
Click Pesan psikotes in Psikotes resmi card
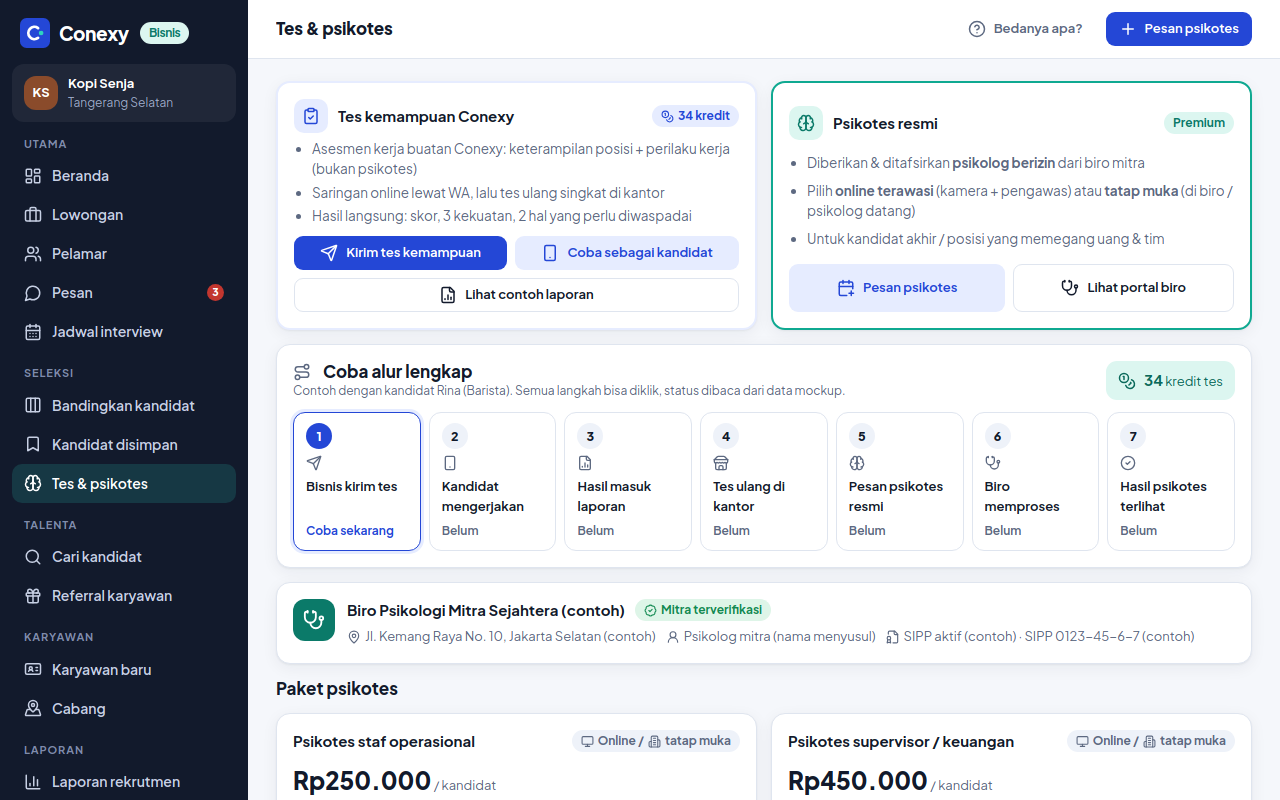click(x=897, y=288)
